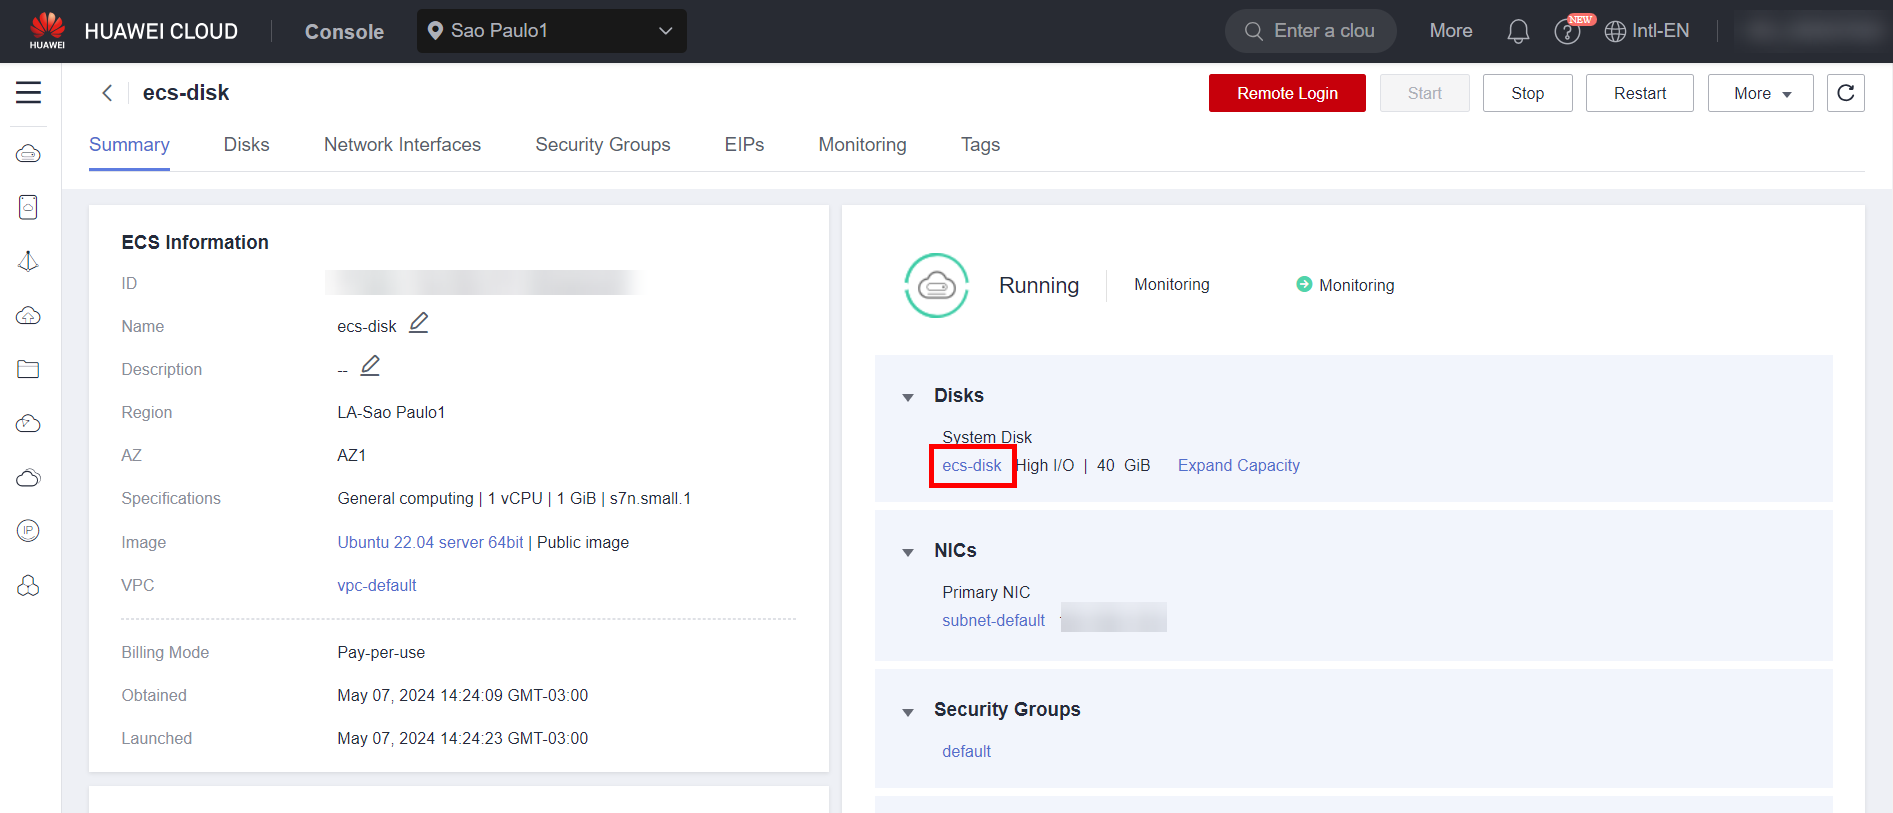Click the Remote Login button
Viewport: 1893px width, 813px height.
[x=1286, y=93]
